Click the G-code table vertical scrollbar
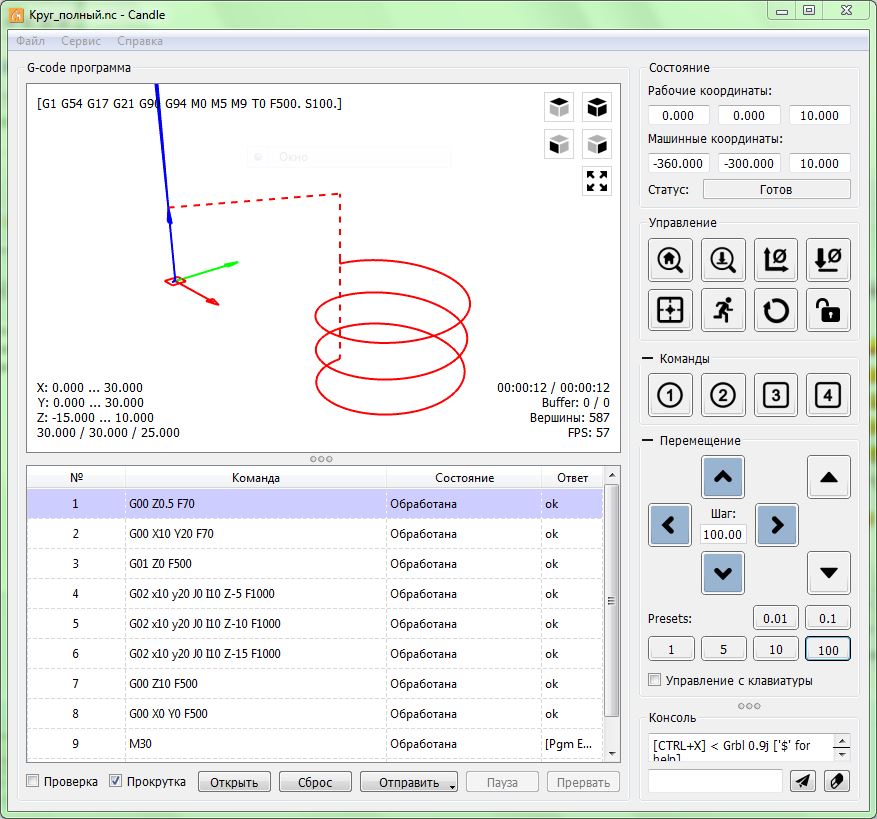Screen dimensions: 877x819 click(612, 600)
